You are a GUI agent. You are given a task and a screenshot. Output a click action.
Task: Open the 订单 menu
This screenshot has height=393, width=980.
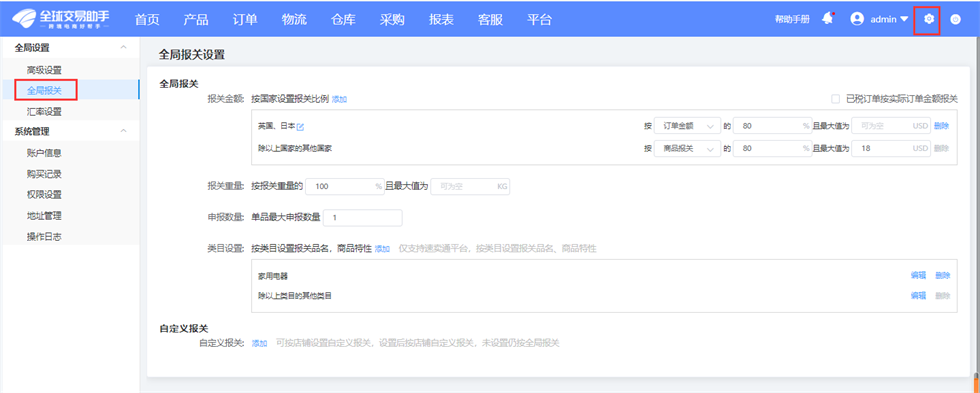pyautogui.click(x=245, y=19)
